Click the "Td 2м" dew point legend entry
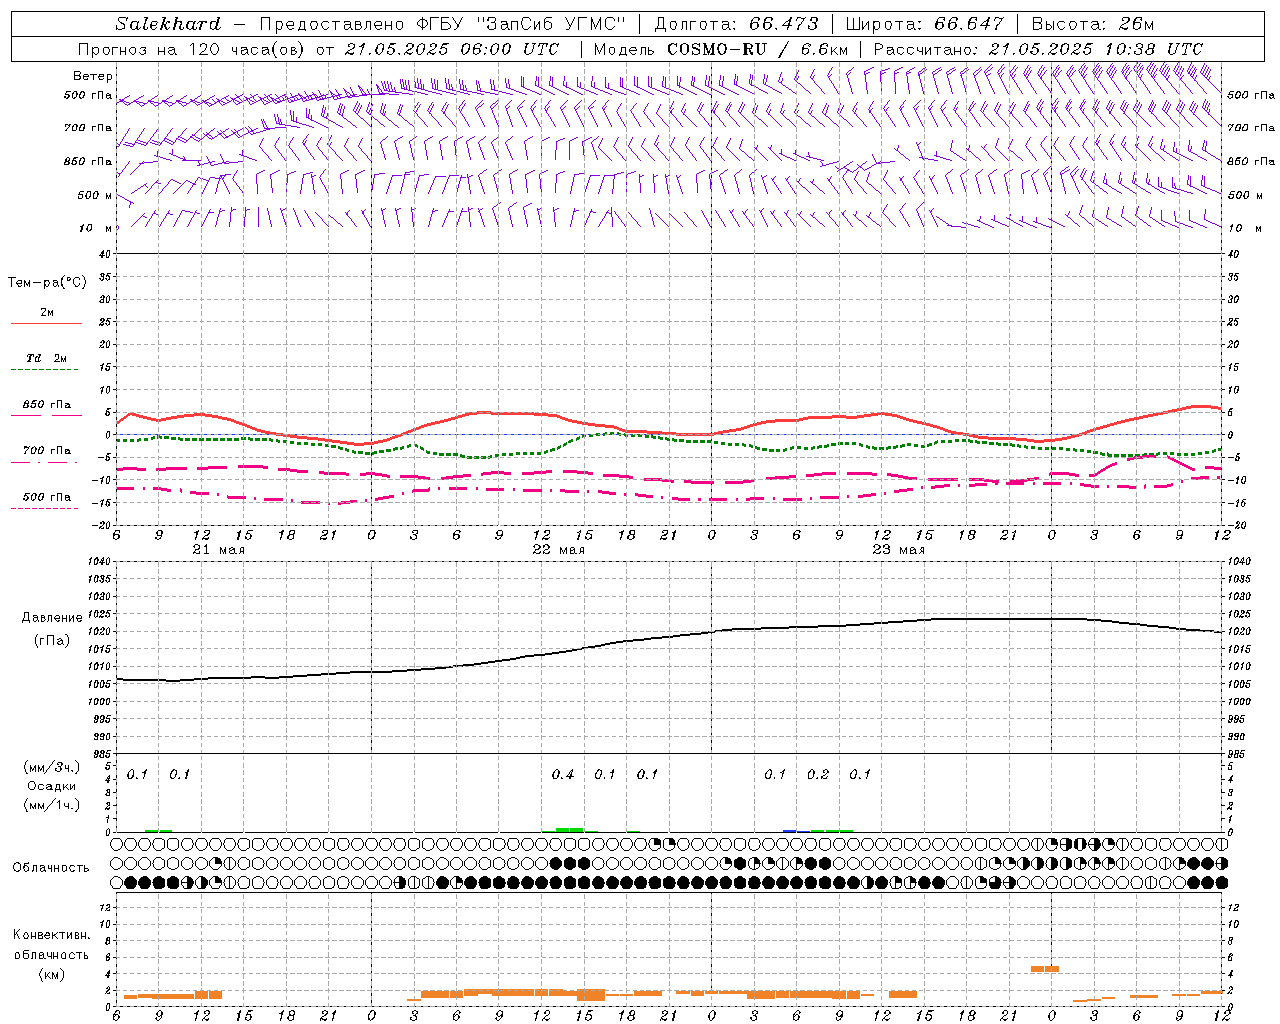The width and height of the screenshot is (1280, 1024). click(47, 358)
